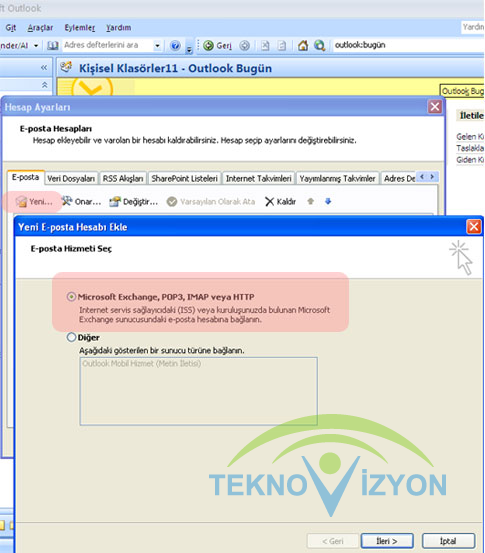Click the Onar... repair button
The image size is (485, 553).
(81, 201)
